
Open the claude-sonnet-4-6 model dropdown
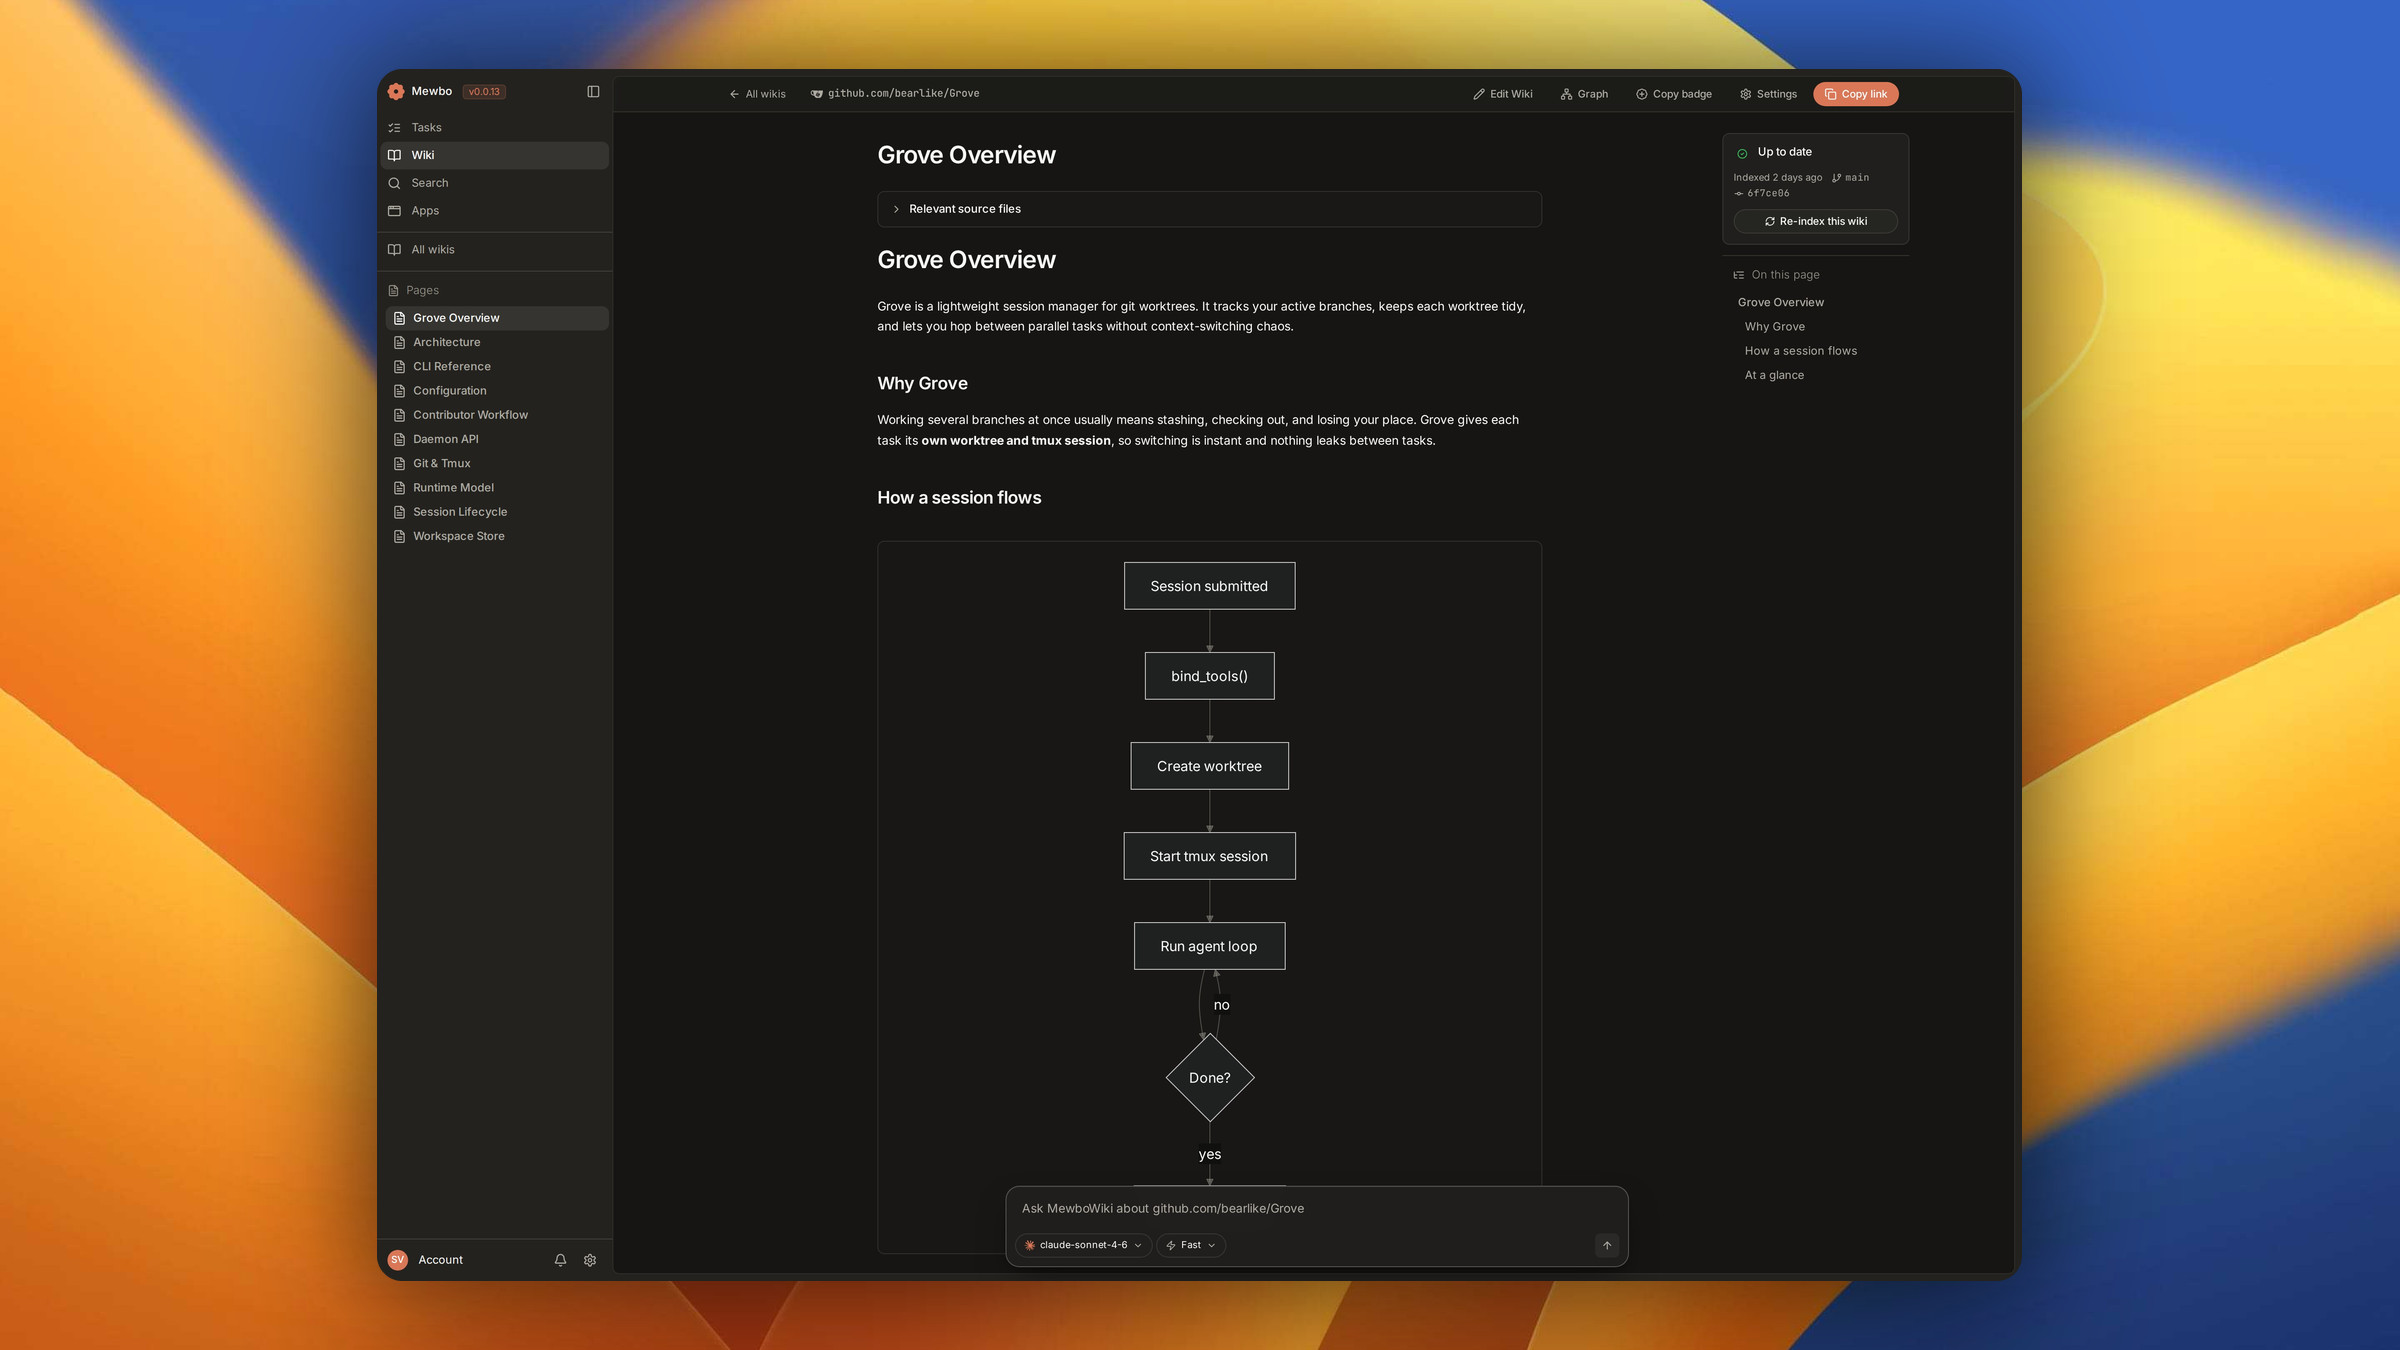coord(1083,1245)
